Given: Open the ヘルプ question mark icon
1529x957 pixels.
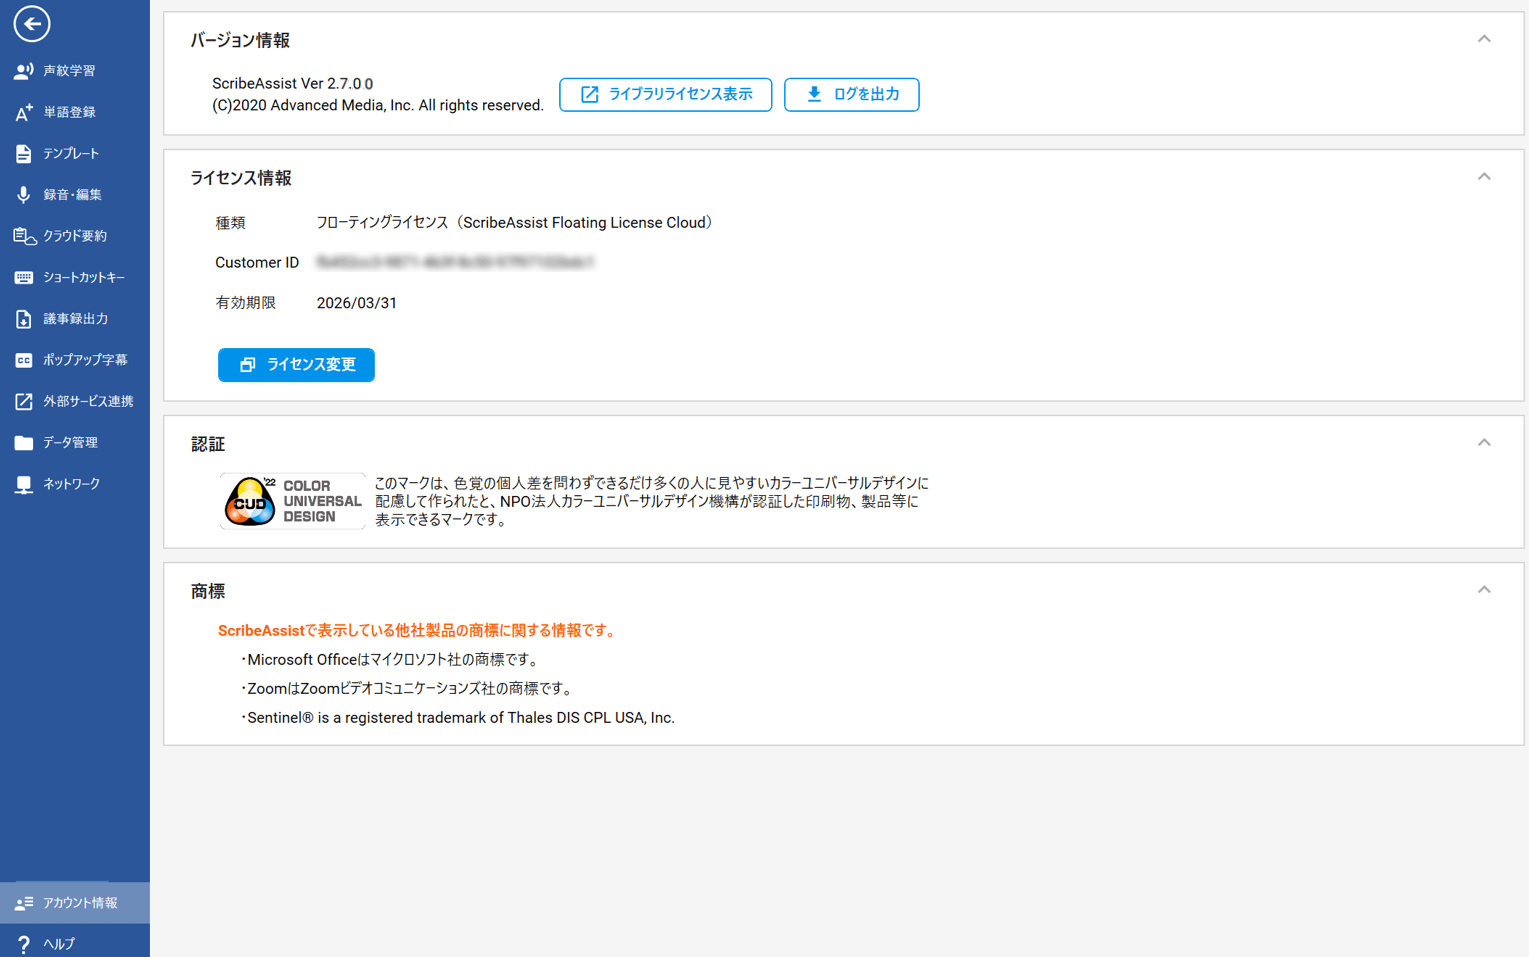Looking at the screenshot, I should click(23, 944).
